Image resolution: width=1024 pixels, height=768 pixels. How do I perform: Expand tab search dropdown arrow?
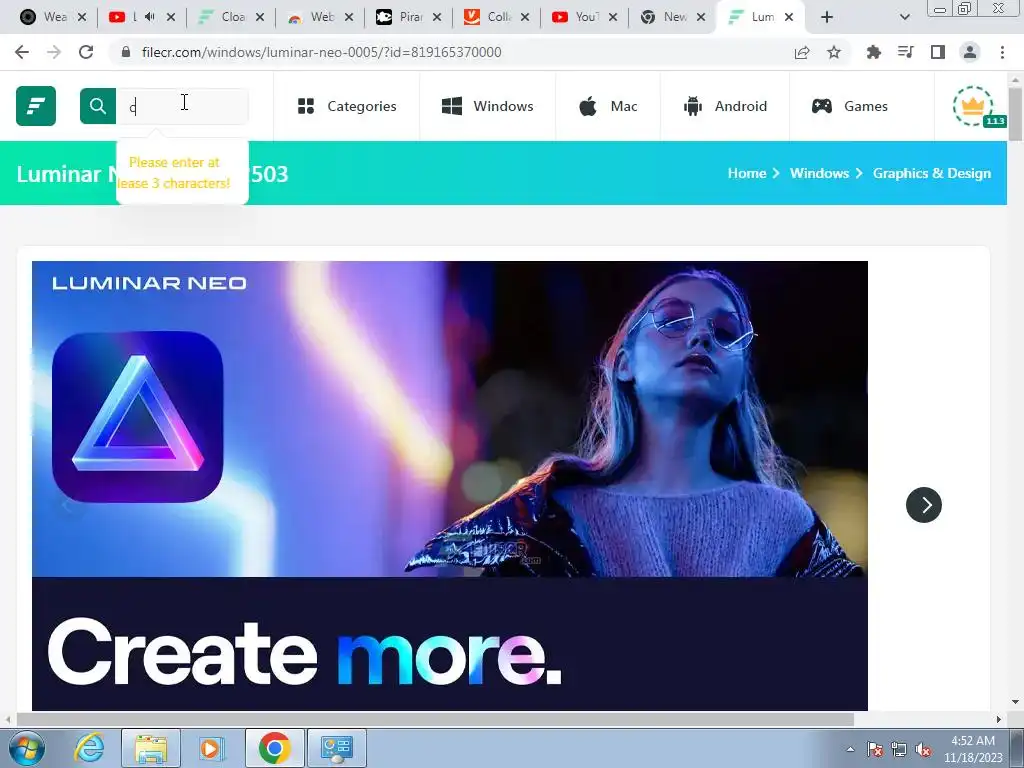coord(904,17)
